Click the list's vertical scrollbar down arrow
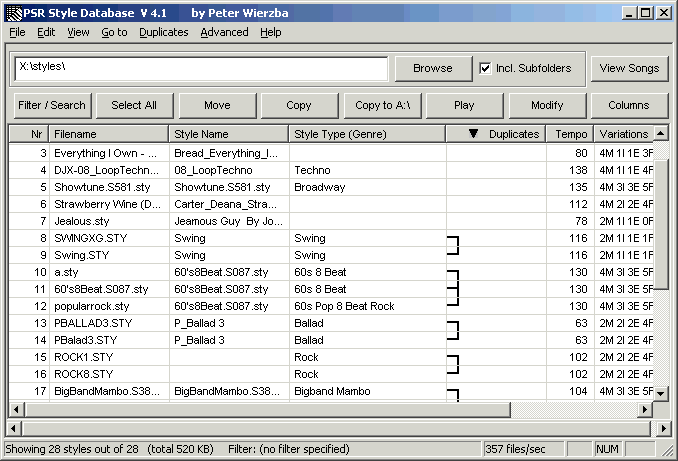This screenshot has height=461, width=678. pyautogui.click(x=660, y=393)
